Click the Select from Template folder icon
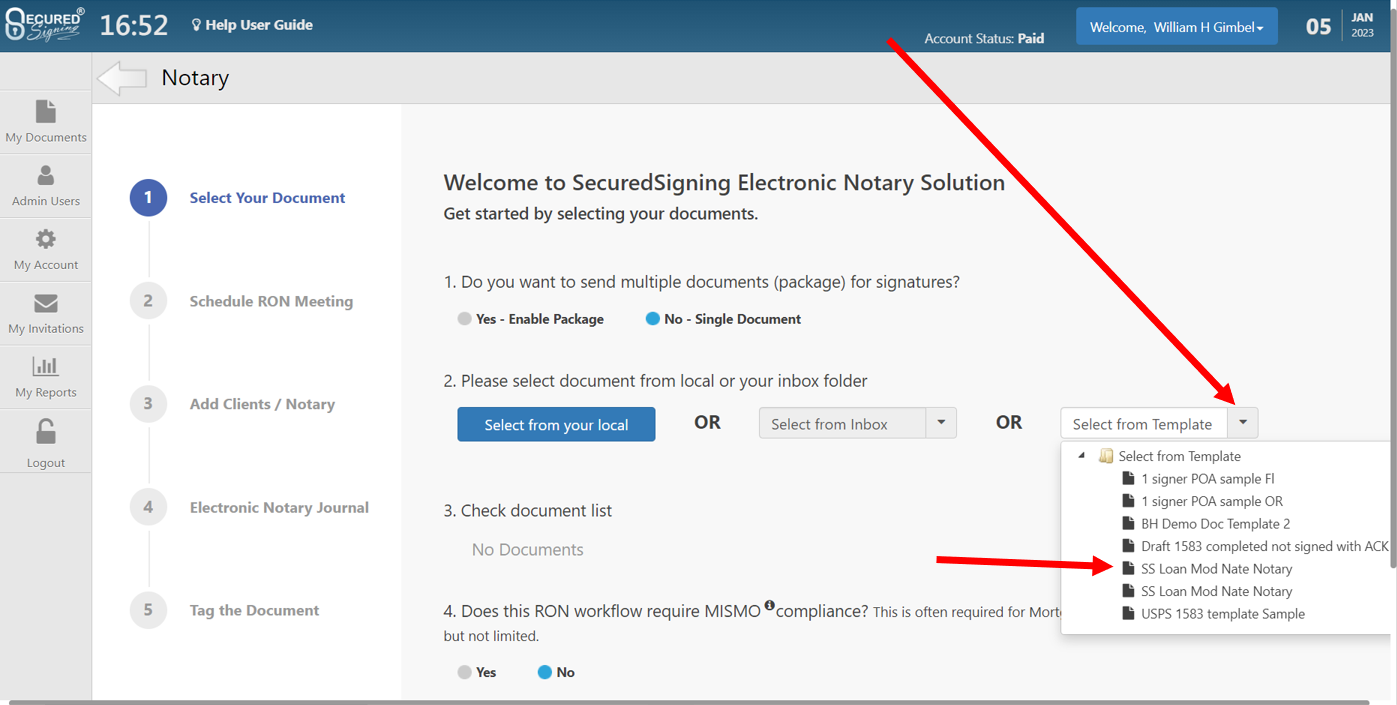 pos(1105,456)
